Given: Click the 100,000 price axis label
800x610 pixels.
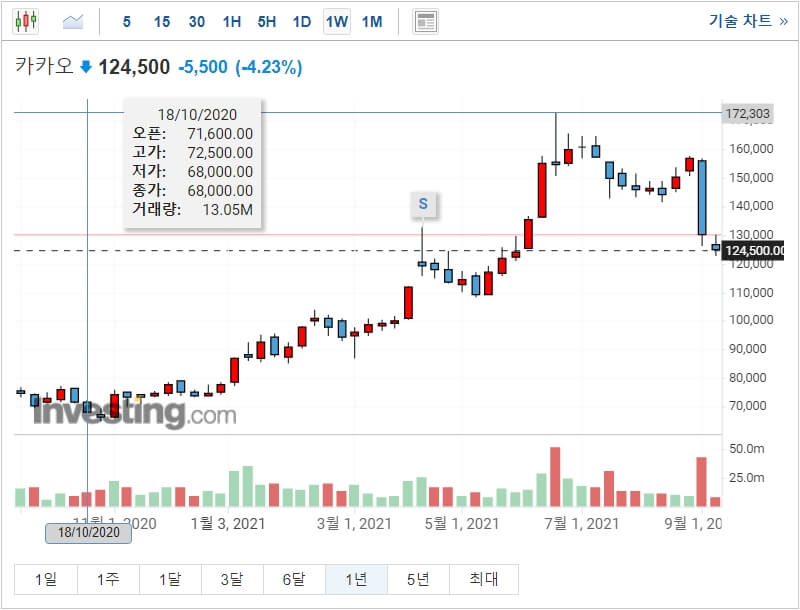Looking at the screenshot, I should coord(751,320).
